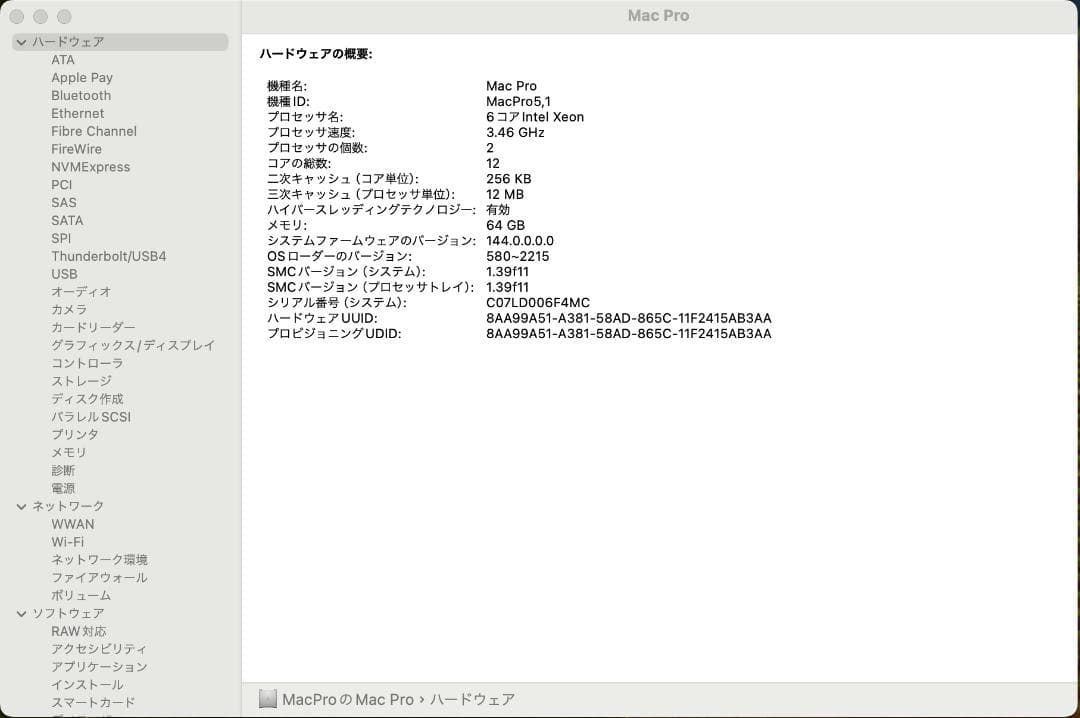1080x718 pixels.
Task: Select アクセシビリティ in the sidebar
Action: (x=99, y=649)
